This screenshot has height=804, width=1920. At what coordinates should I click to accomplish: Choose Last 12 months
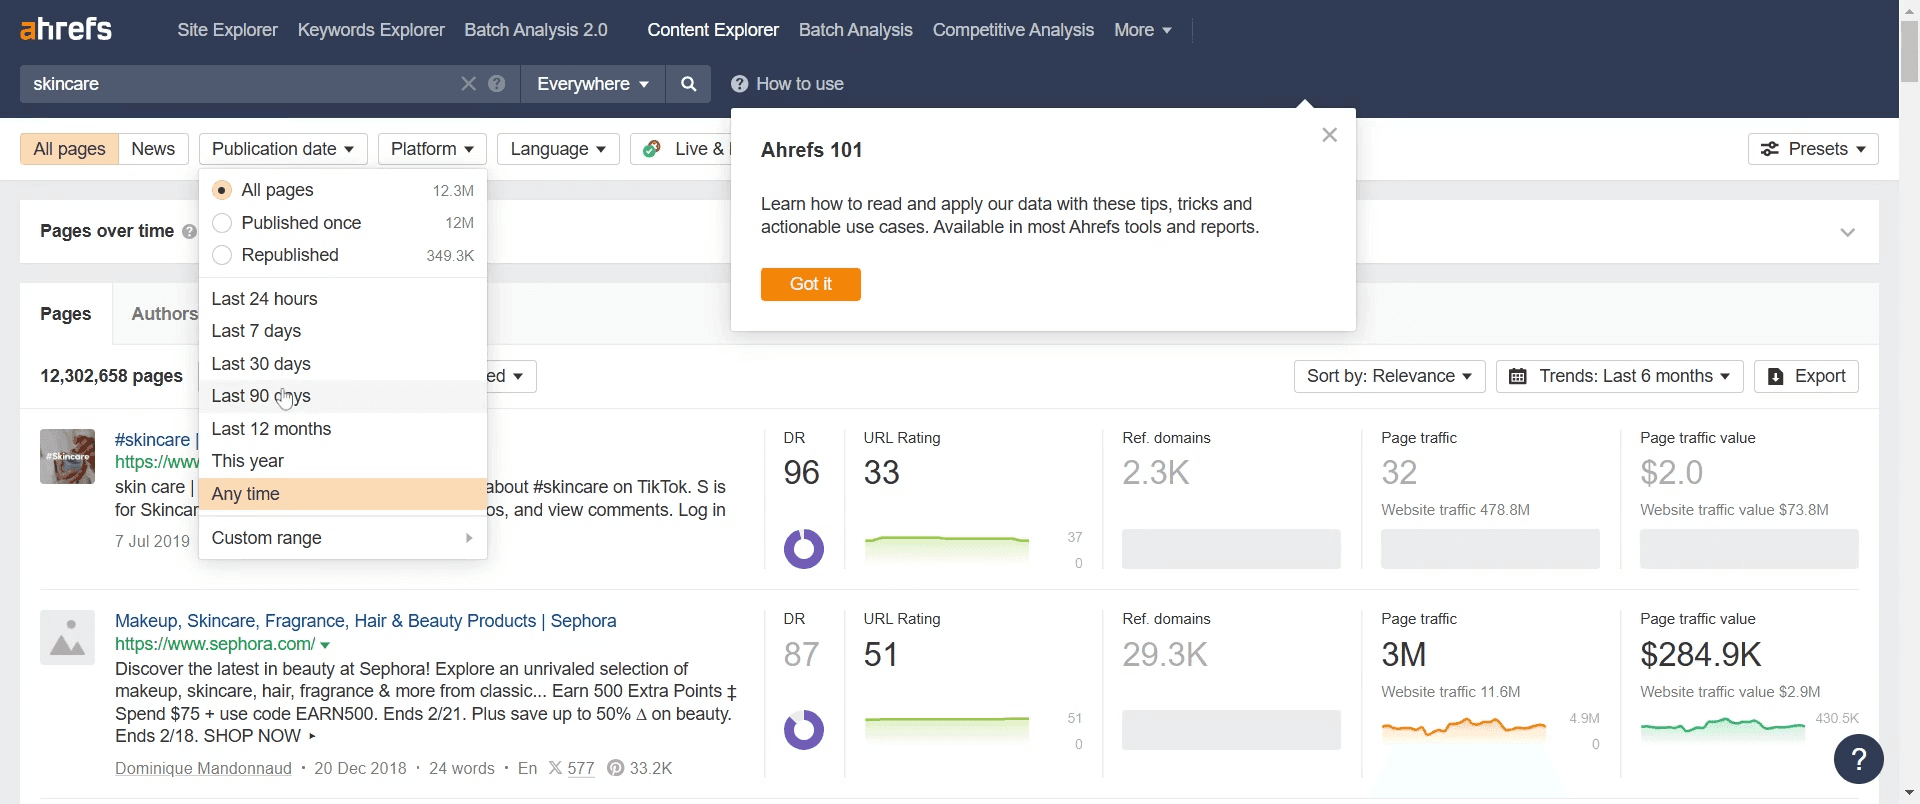(343, 429)
